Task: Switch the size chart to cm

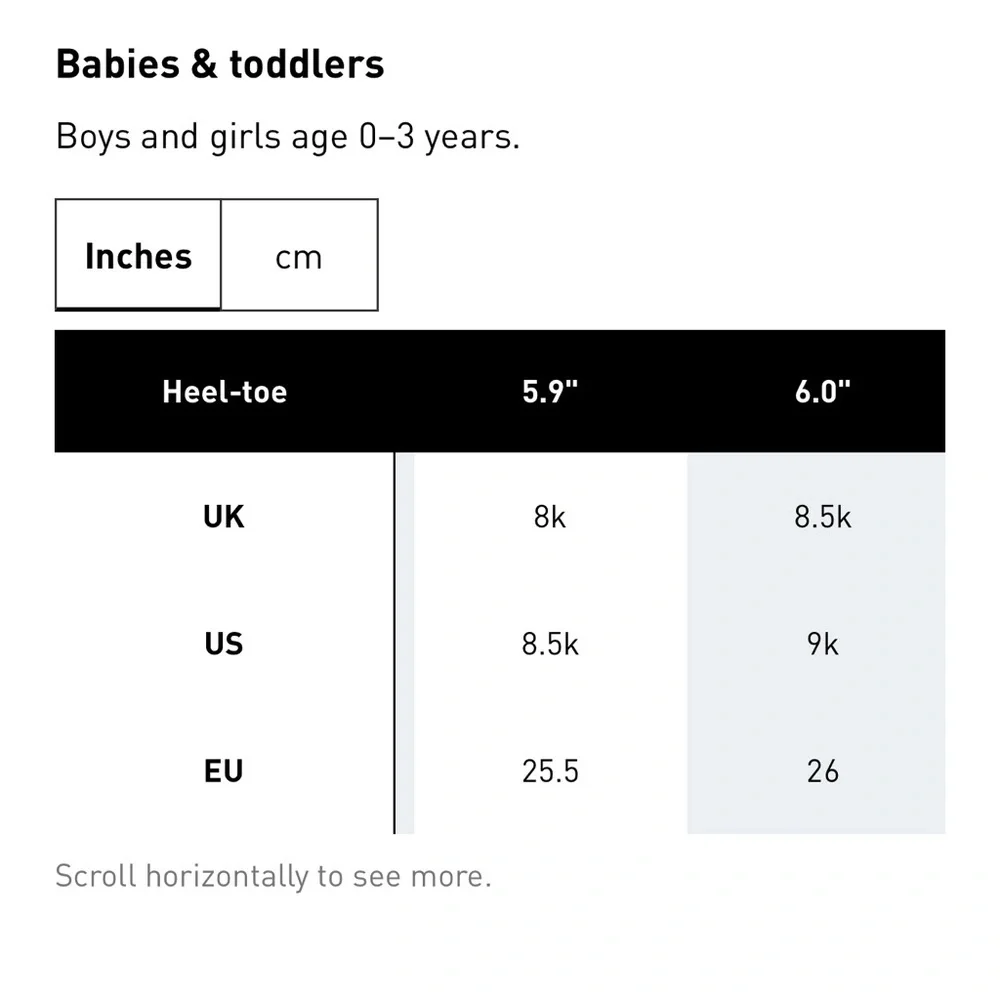Action: click(299, 254)
